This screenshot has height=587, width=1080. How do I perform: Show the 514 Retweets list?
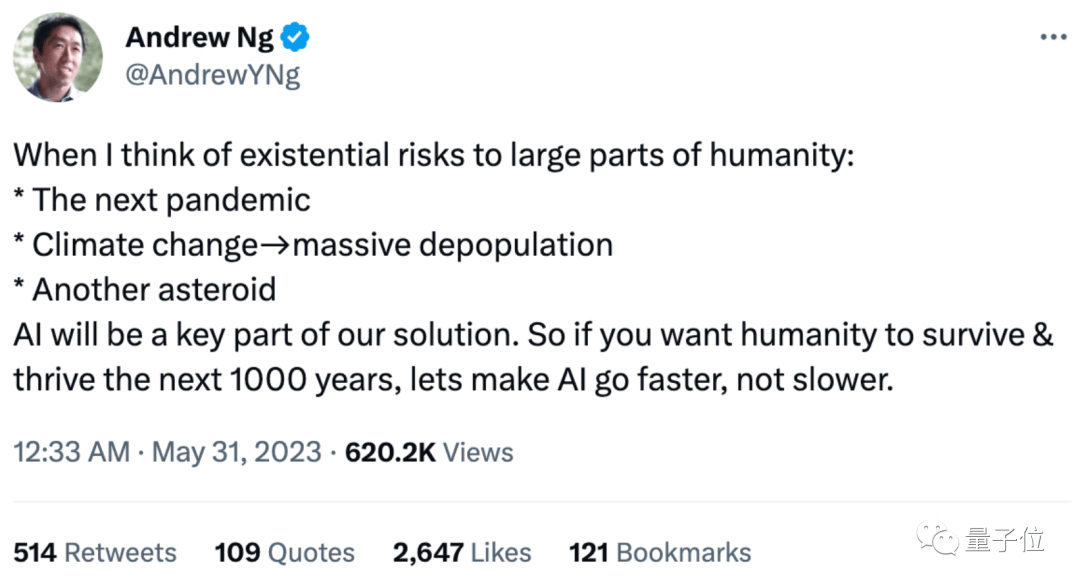(95, 553)
